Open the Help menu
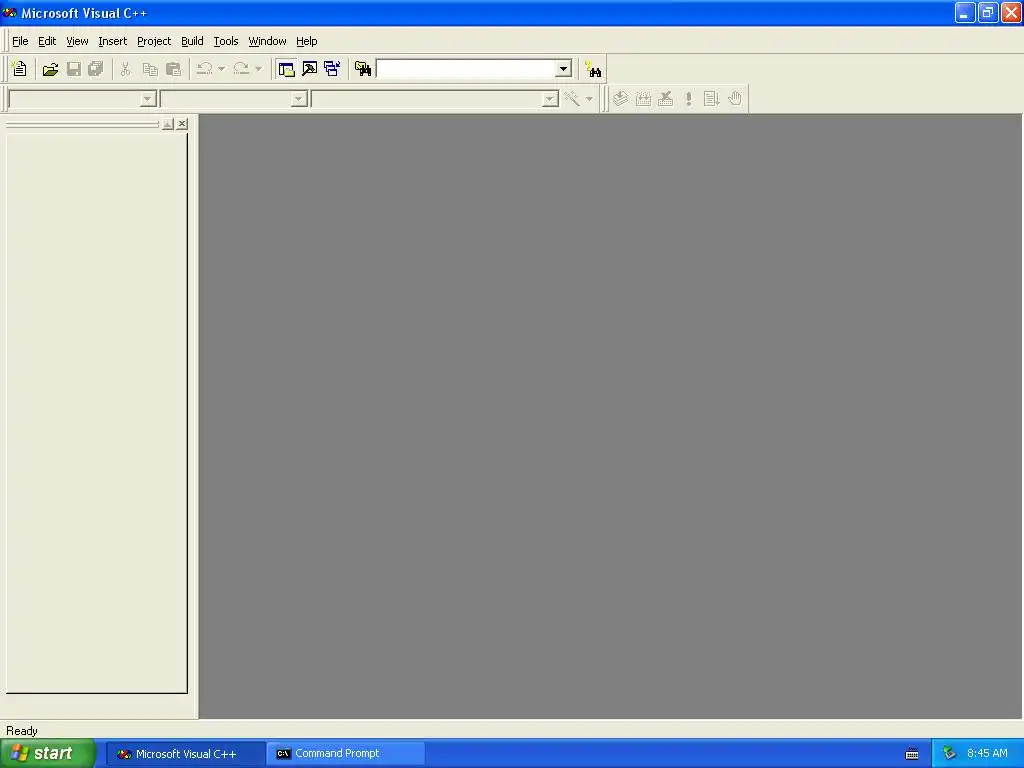Image resolution: width=1024 pixels, height=768 pixels. point(306,41)
